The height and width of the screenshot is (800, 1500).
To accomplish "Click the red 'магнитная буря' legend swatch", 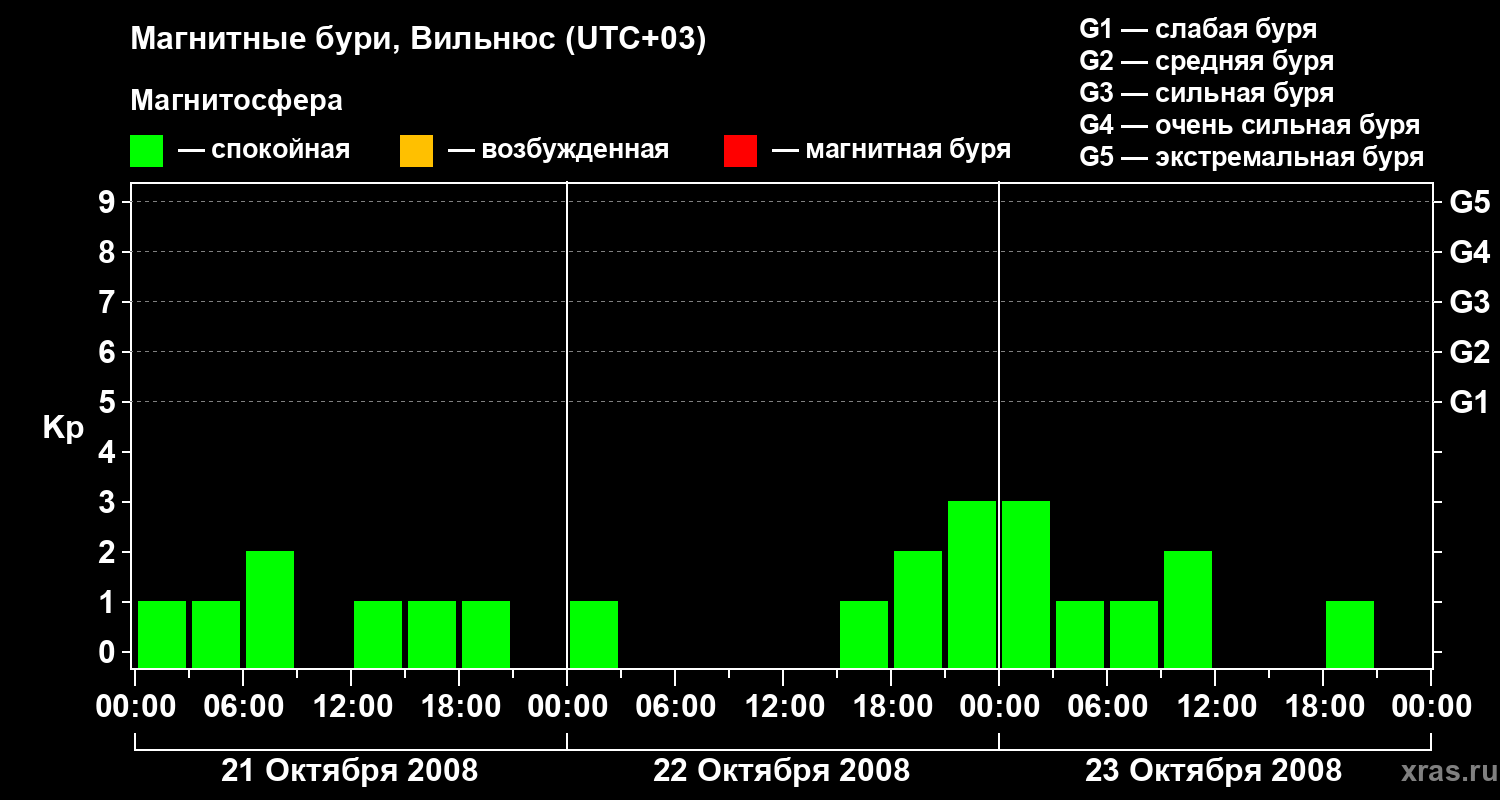I will pyautogui.click(x=741, y=150).
